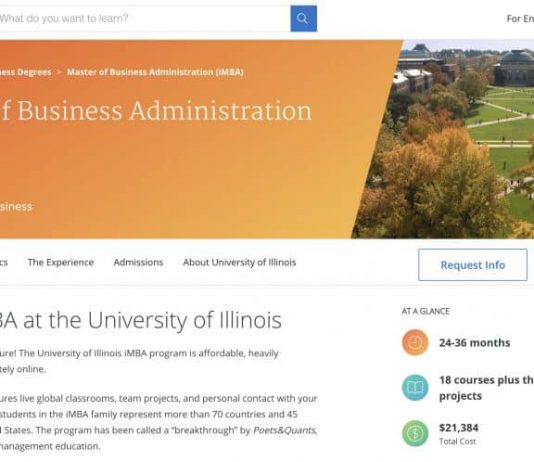Click the Request Info button

coord(473,265)
